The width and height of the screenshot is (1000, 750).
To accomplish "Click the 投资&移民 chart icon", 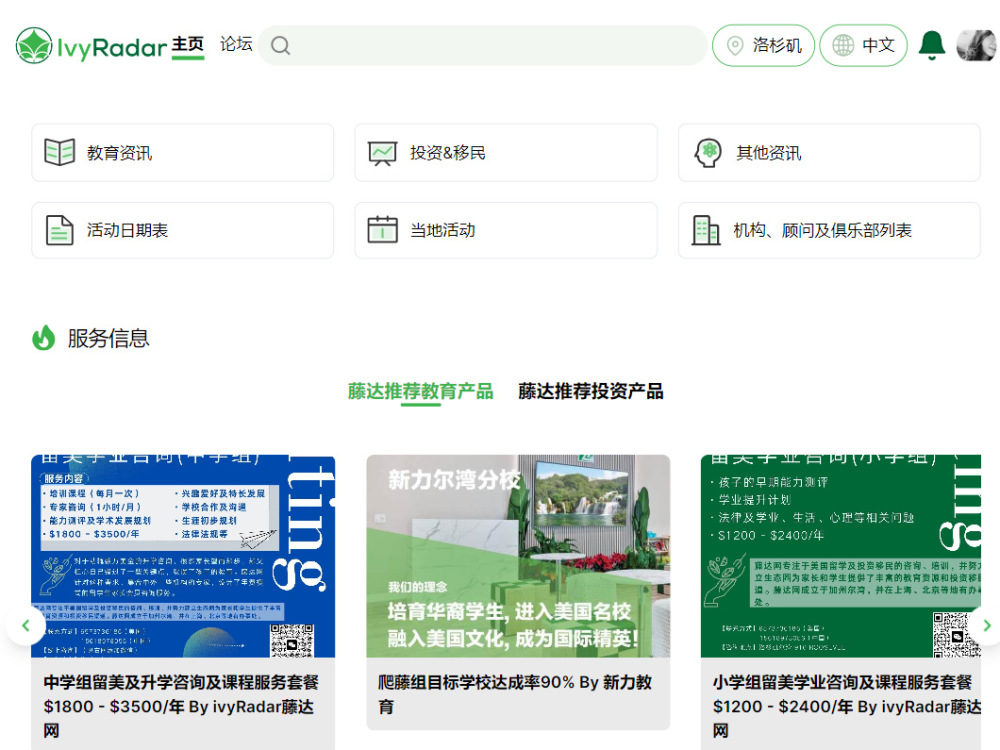I will tap(383, 153).
